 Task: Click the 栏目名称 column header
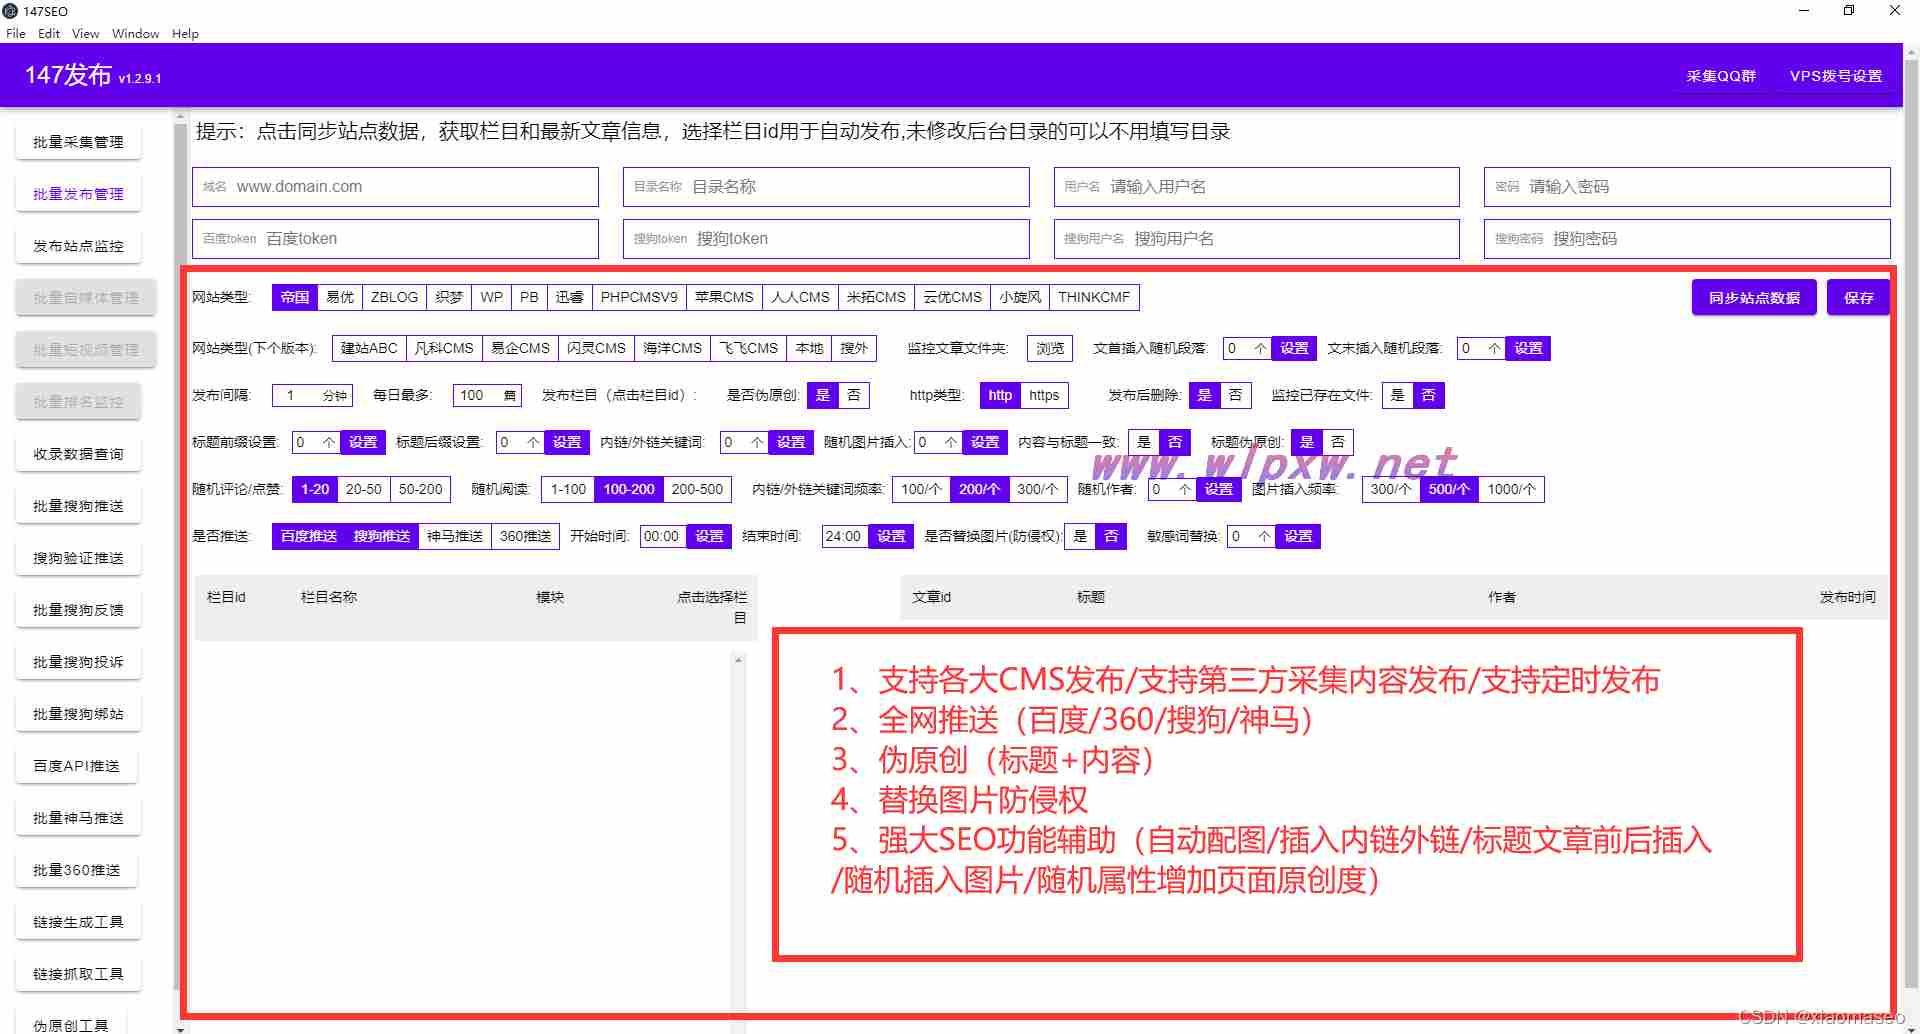click(329, 597)
